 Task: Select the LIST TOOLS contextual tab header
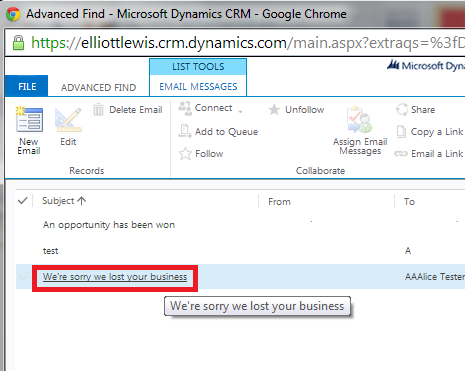198,67
